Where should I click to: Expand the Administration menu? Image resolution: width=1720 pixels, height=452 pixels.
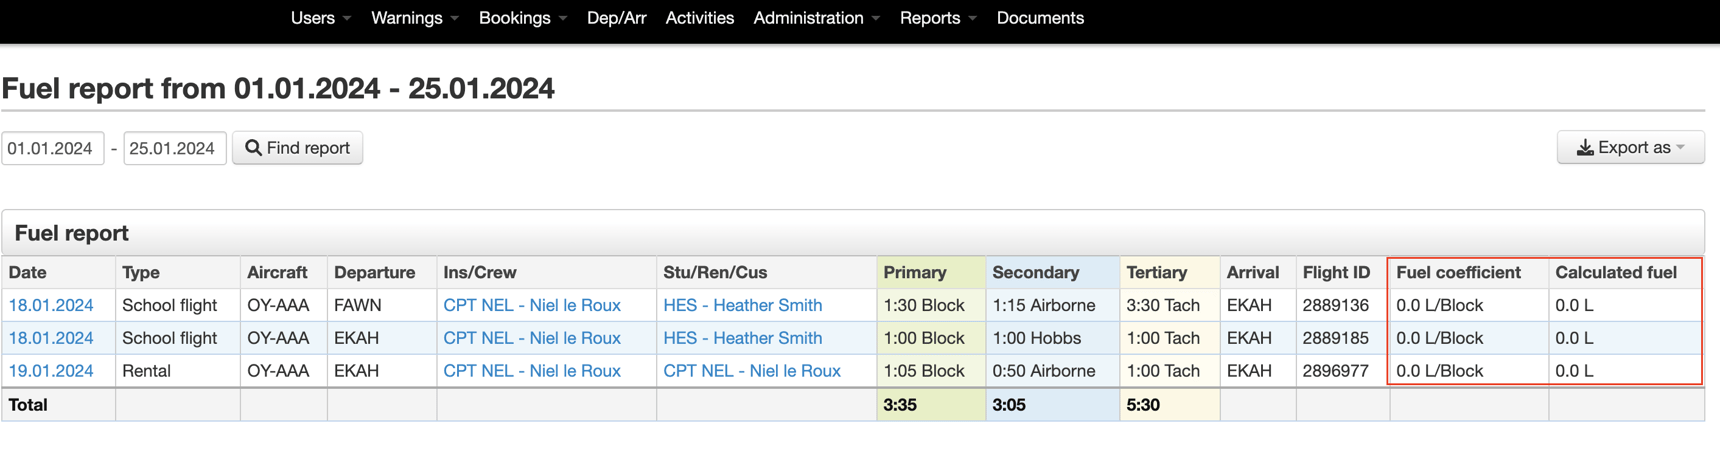[x=816, y=18]
